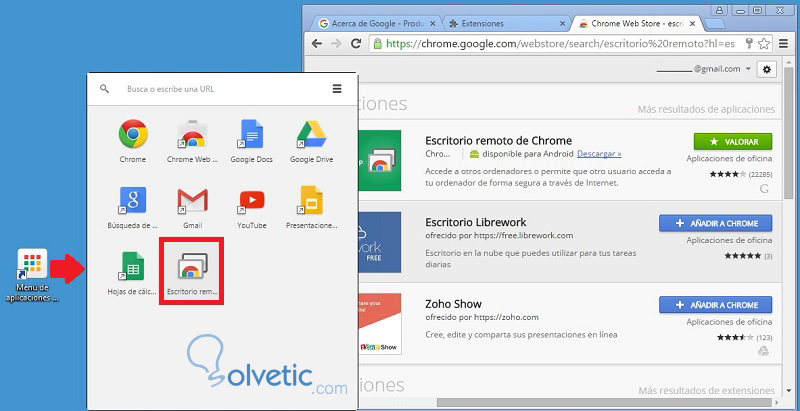The image size is (800, 411).
Task: Click the green VALORAR button
Action: 733,142
